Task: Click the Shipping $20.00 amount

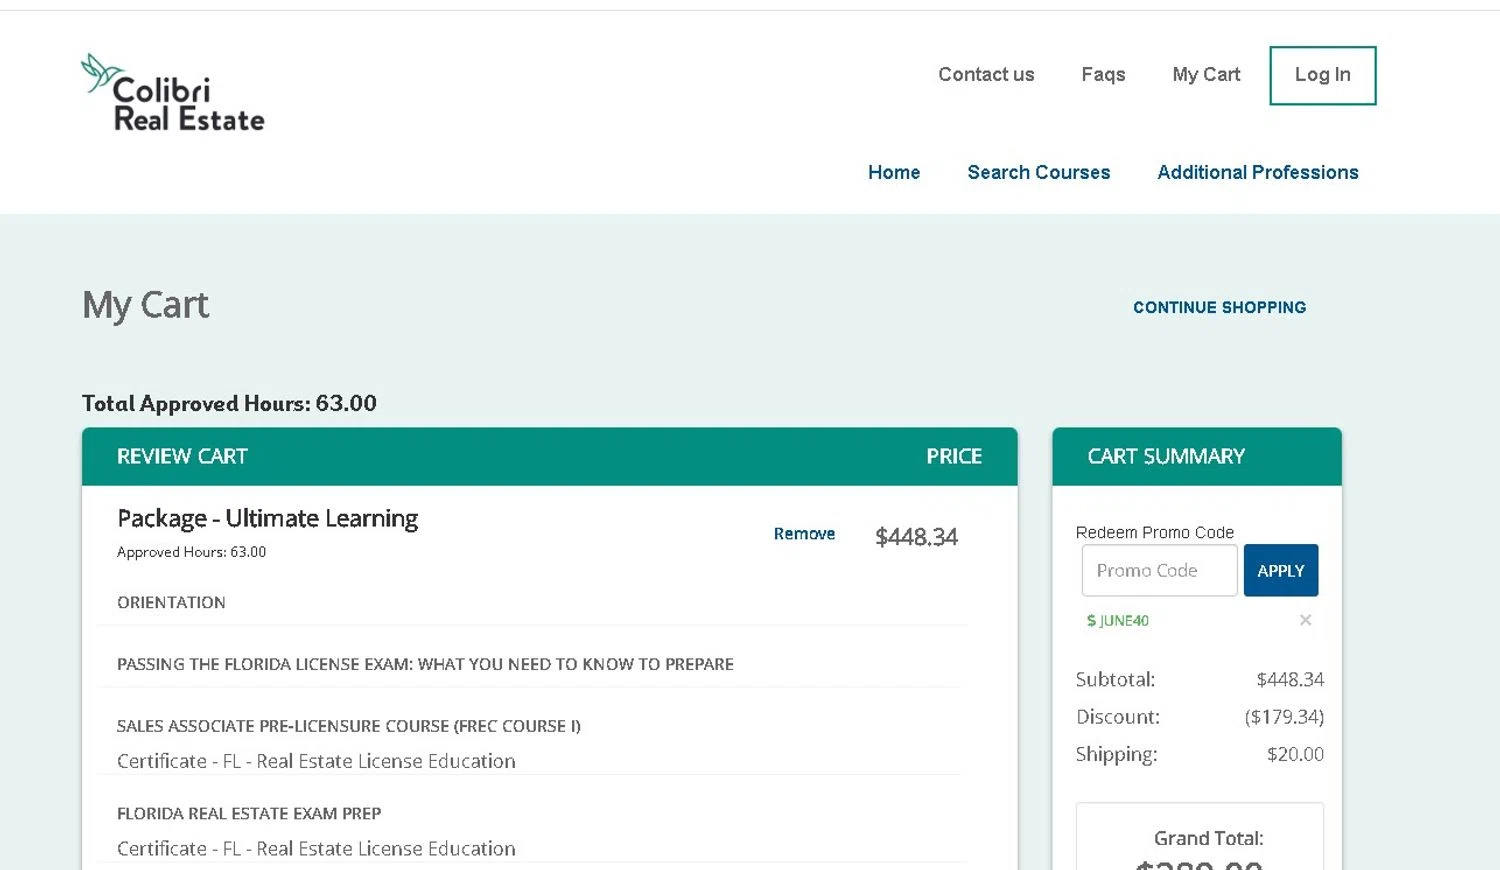Action: [x=1295, y=754]
